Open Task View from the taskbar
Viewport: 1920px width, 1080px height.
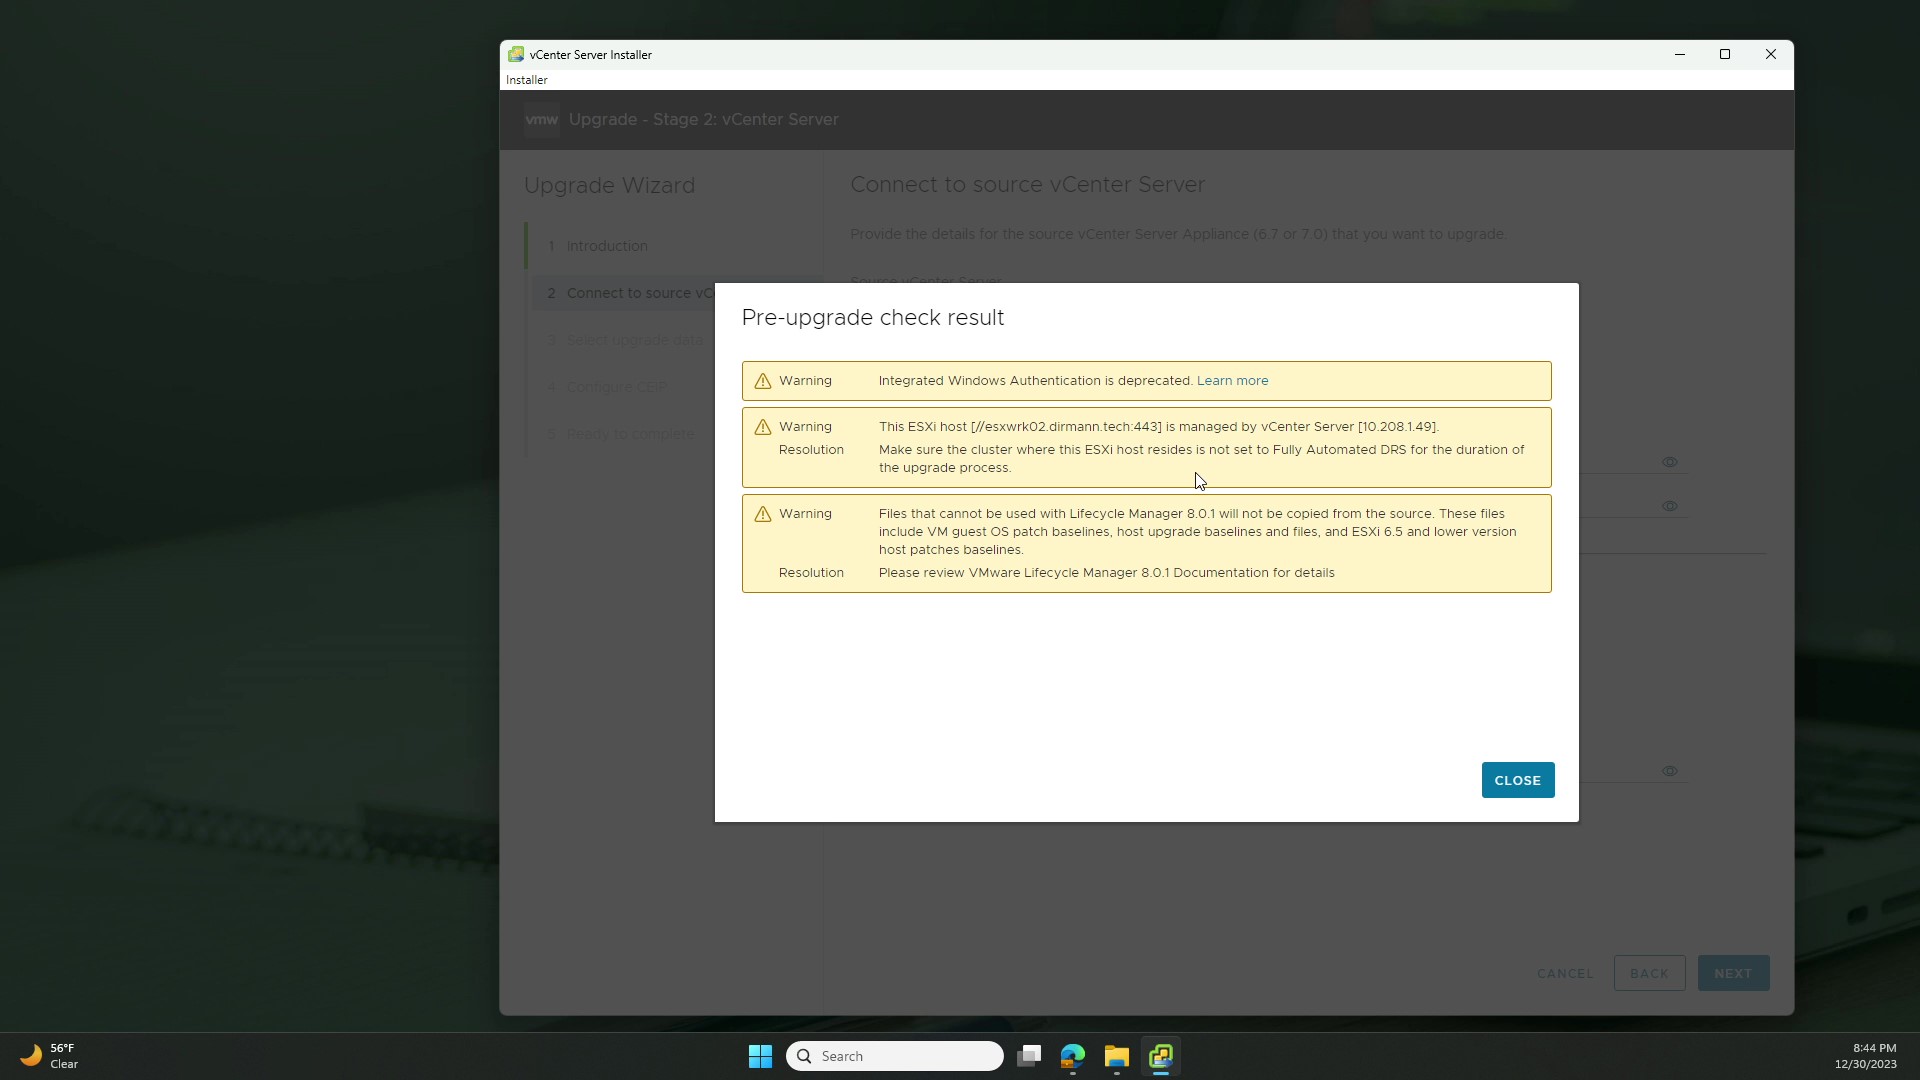(1029, 1056)
